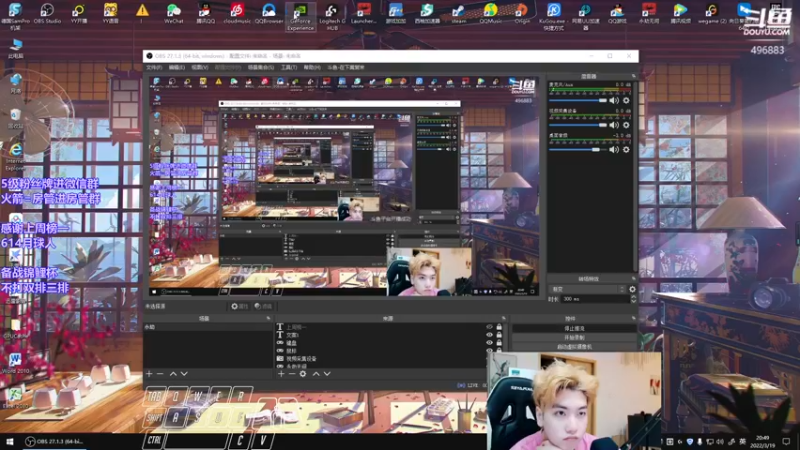Pop out the sources dock panel
The image size is (800, 450).
[504, 318]
